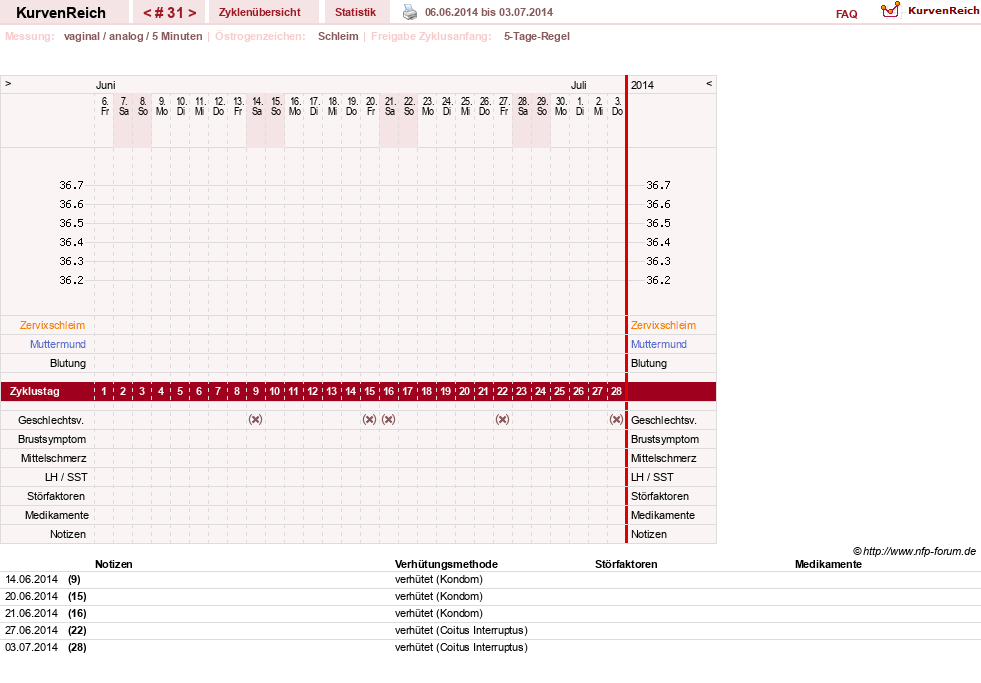Screen dimensions: 981x683
Task: Click notes row 14.06.2014 (9)
Action: 490,580
